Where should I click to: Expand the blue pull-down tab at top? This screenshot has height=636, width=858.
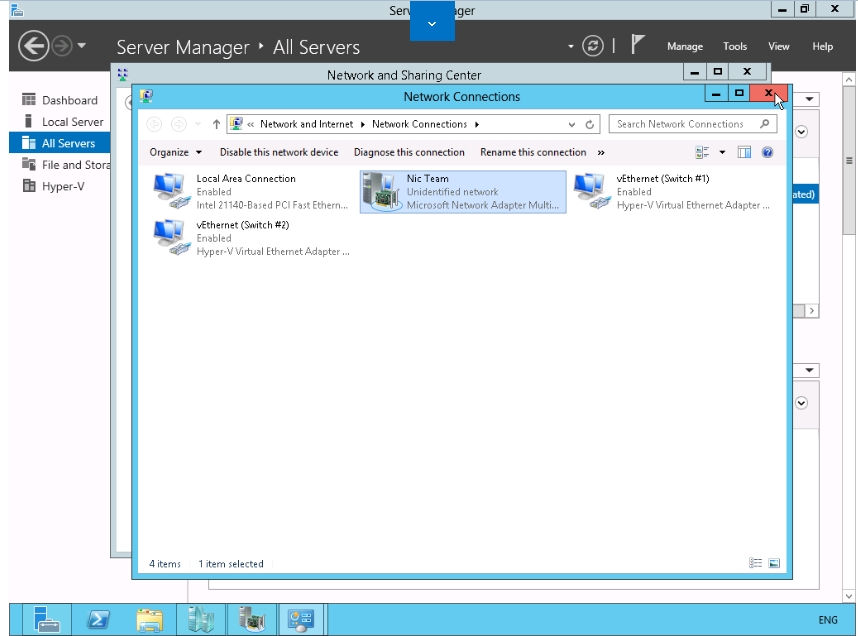click(x=432, y=22)
